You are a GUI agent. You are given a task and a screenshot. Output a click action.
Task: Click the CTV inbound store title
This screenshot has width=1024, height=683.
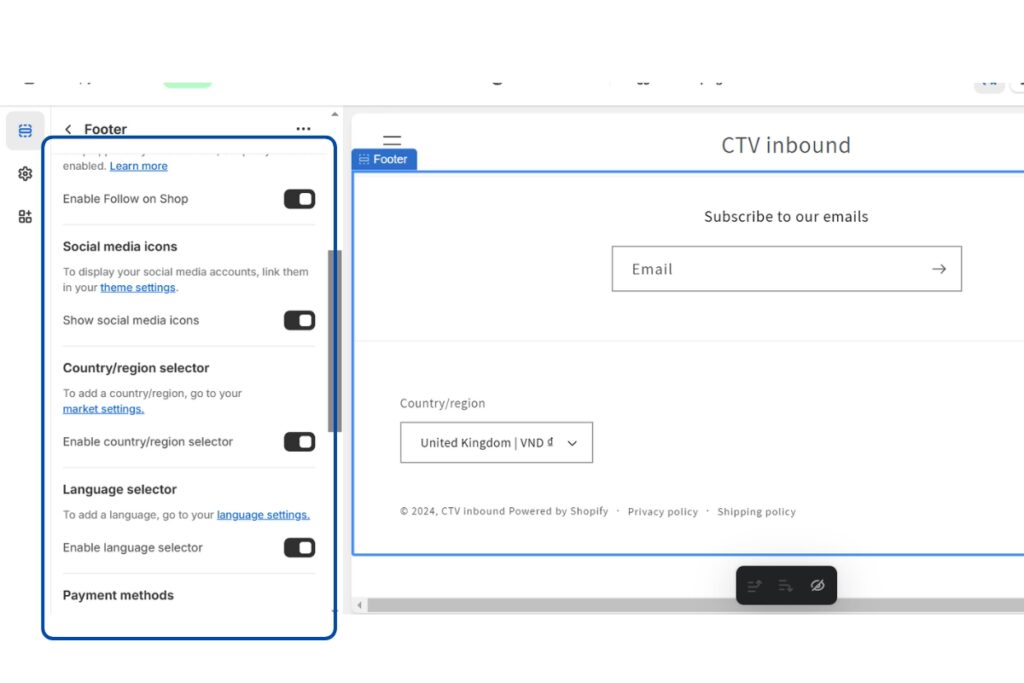point(786,145)
